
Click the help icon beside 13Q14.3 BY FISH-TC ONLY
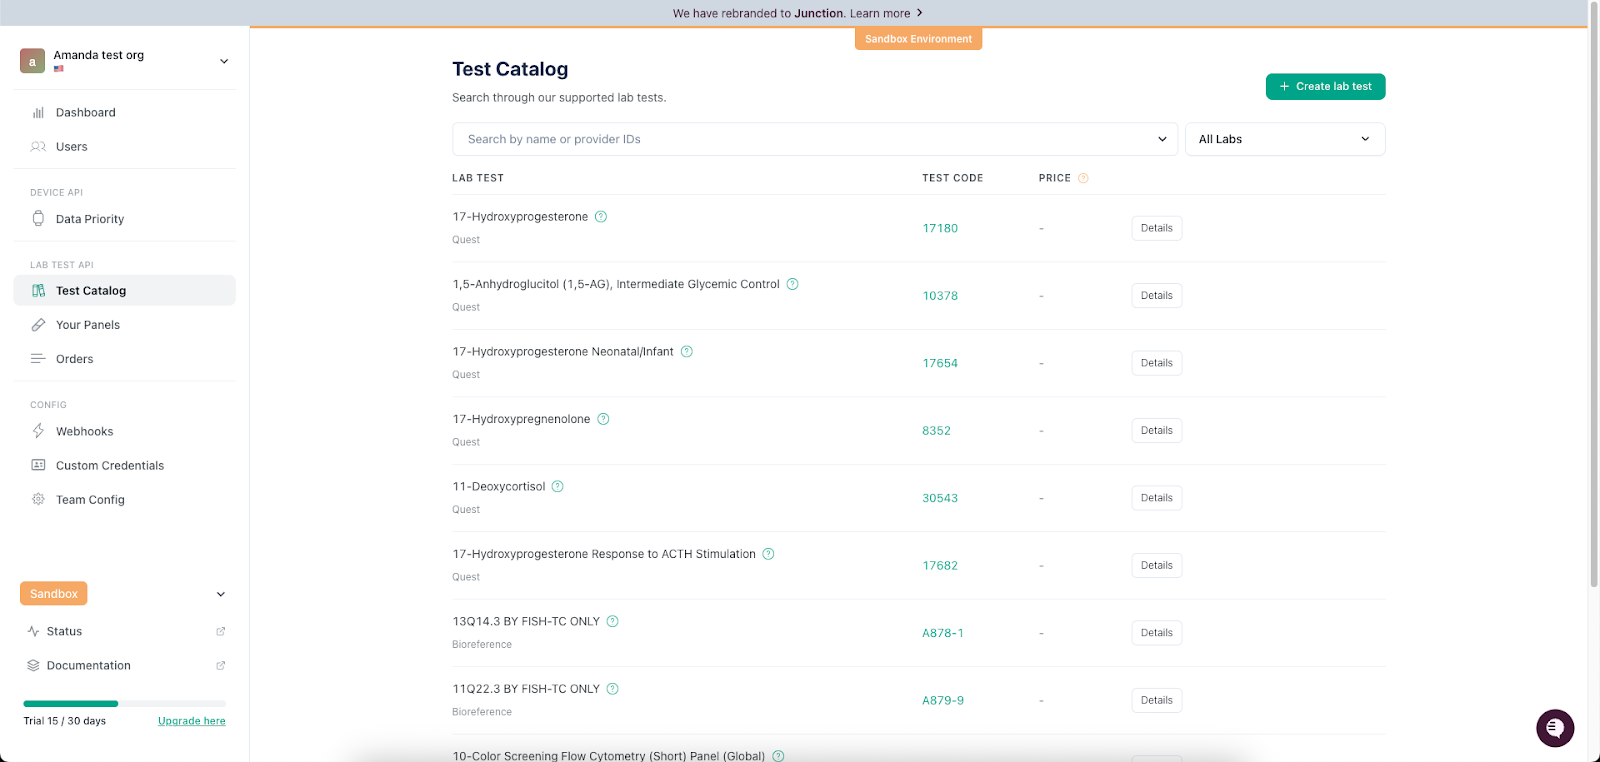[612, 621]
